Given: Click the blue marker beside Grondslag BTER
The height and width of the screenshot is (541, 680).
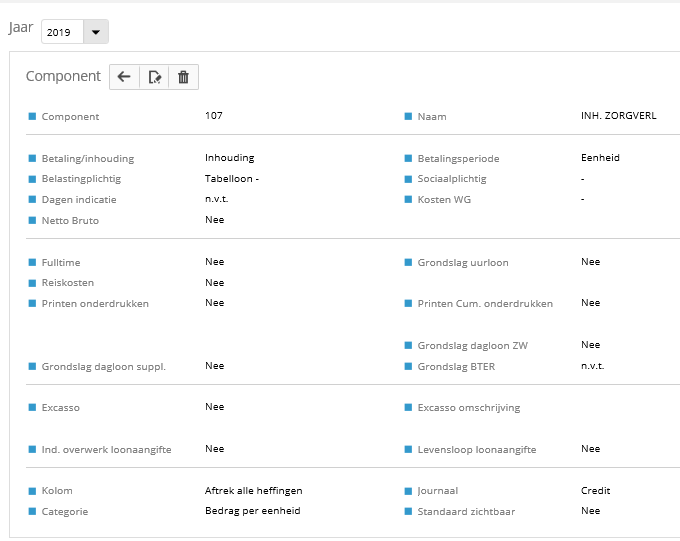Looking at the screenshot, I should [408, 366].
